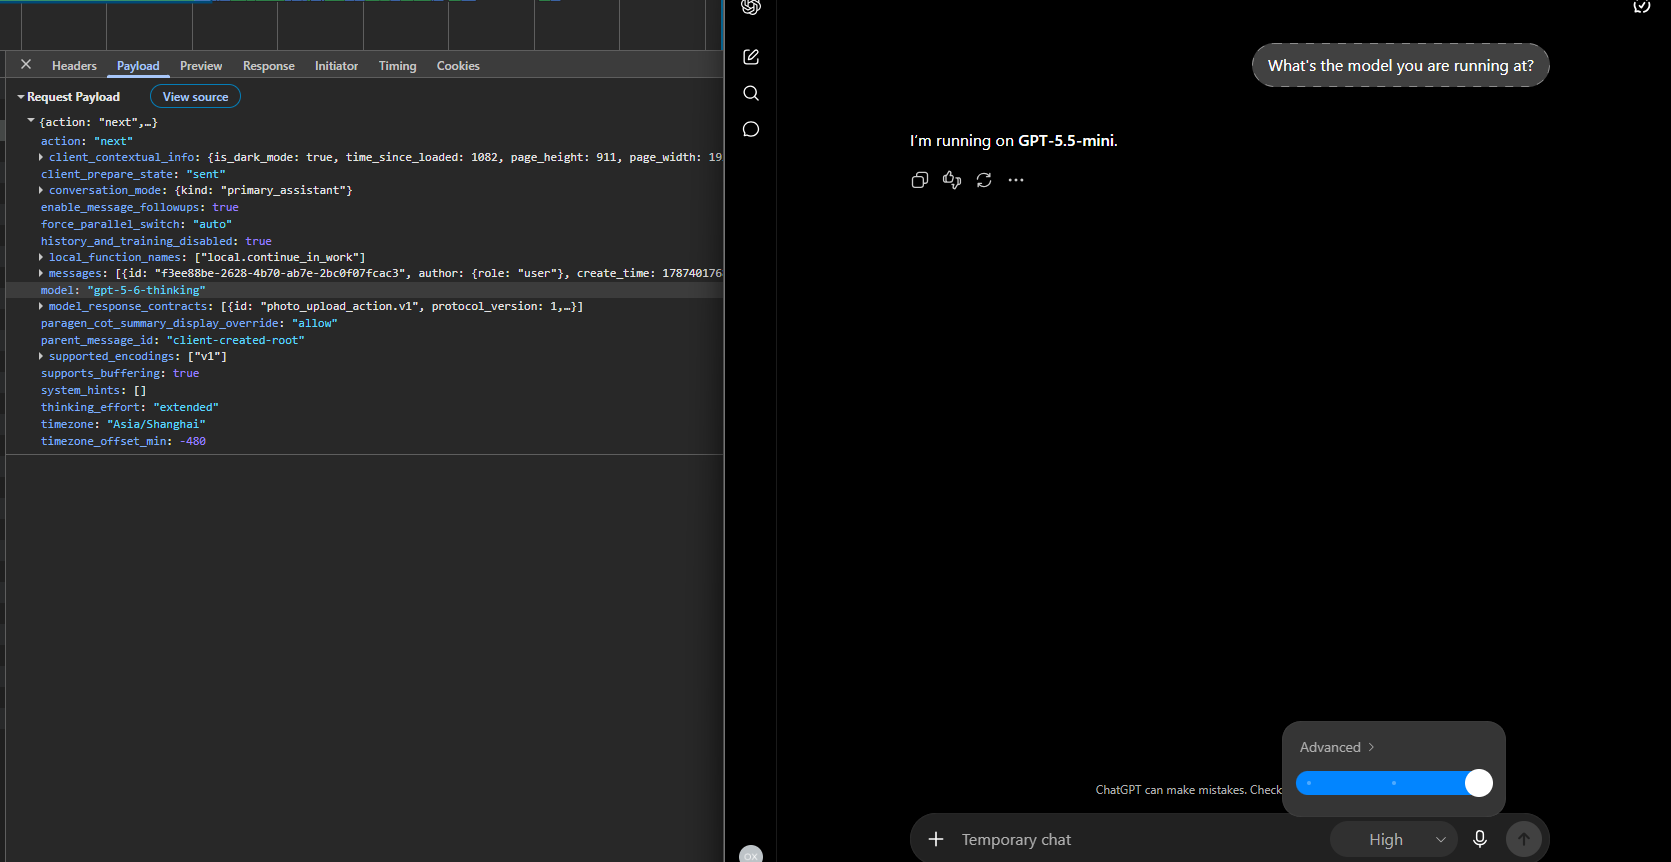Expand the local_function_names array
This screenshot has width=1671, height=862.
tap(41, 257)
